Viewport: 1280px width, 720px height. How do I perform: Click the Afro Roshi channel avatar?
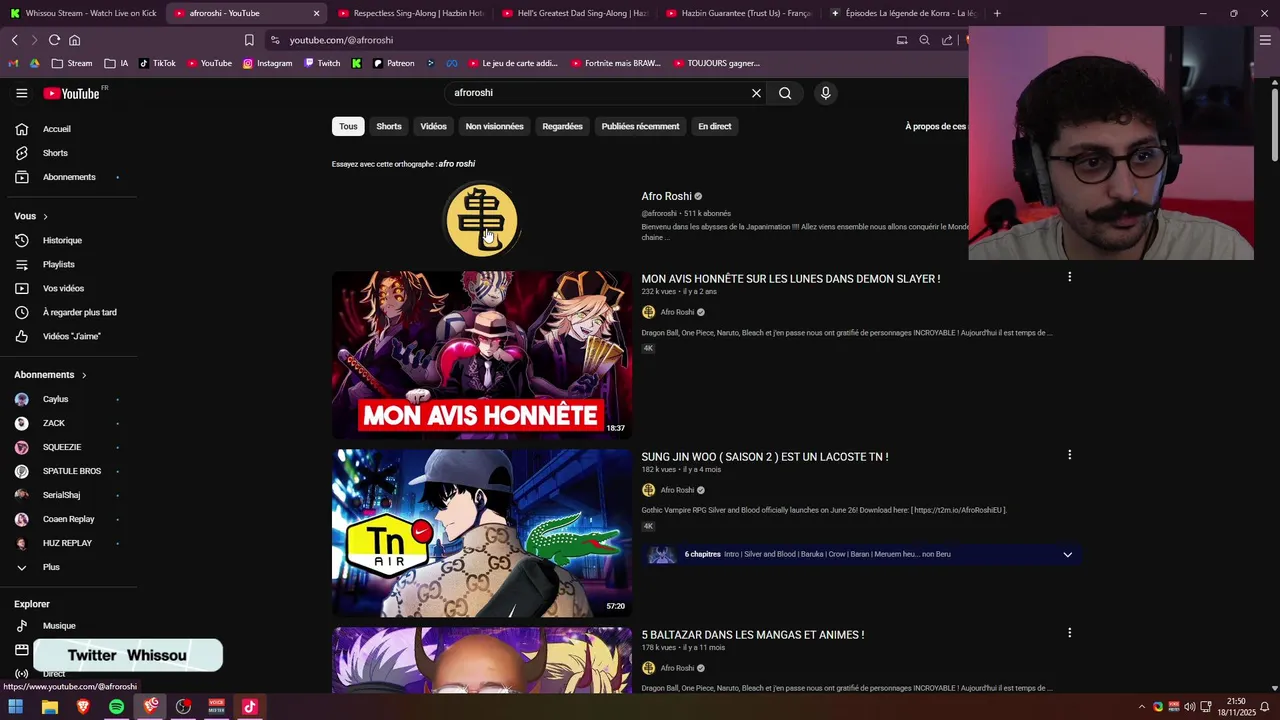481,220
